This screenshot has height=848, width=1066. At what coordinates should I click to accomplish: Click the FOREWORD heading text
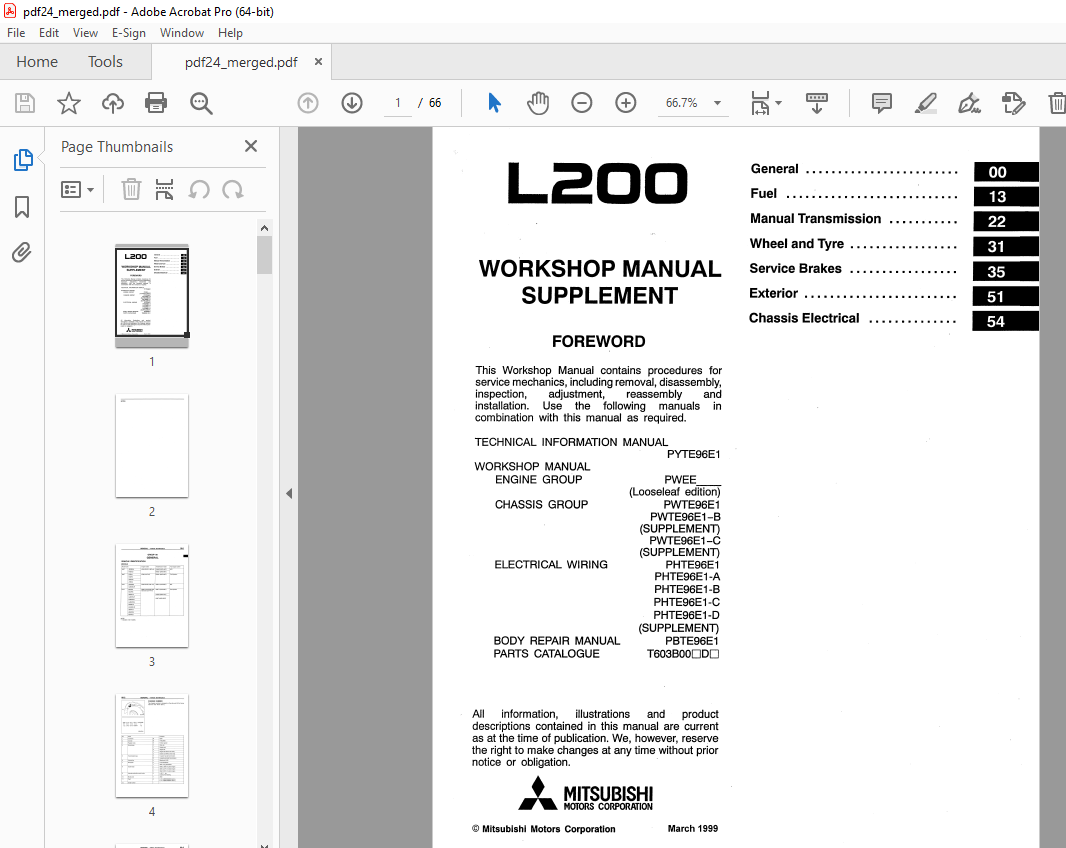[598, 341]
